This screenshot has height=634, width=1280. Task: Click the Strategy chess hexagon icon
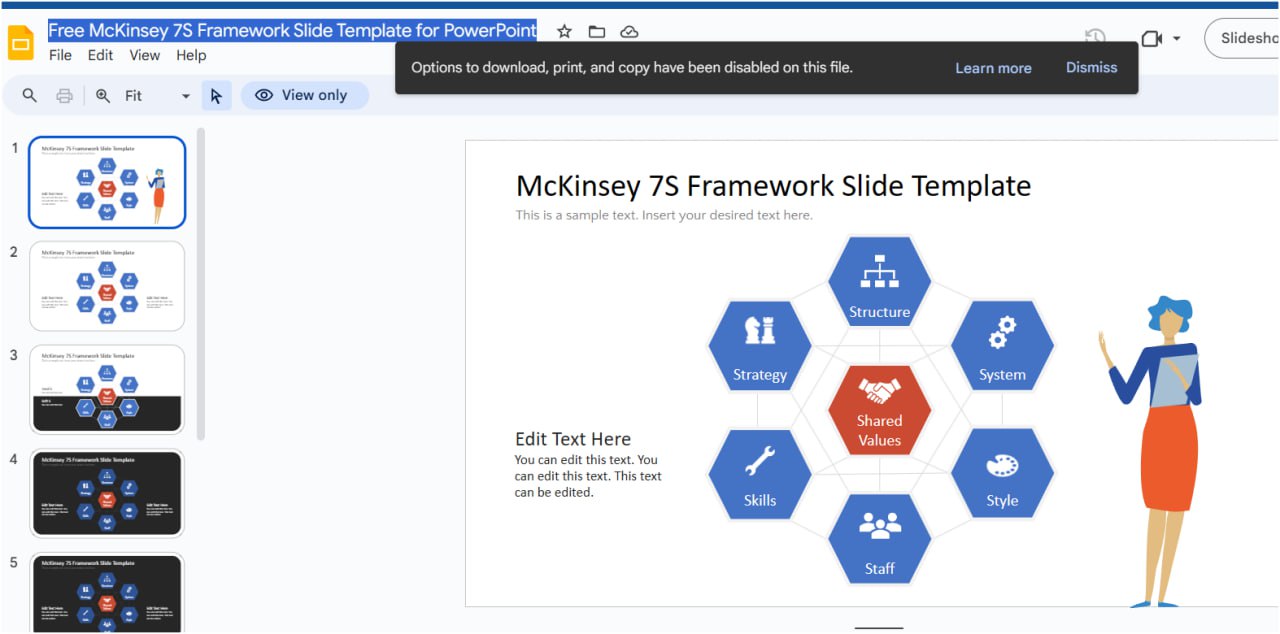click(759, 345)
